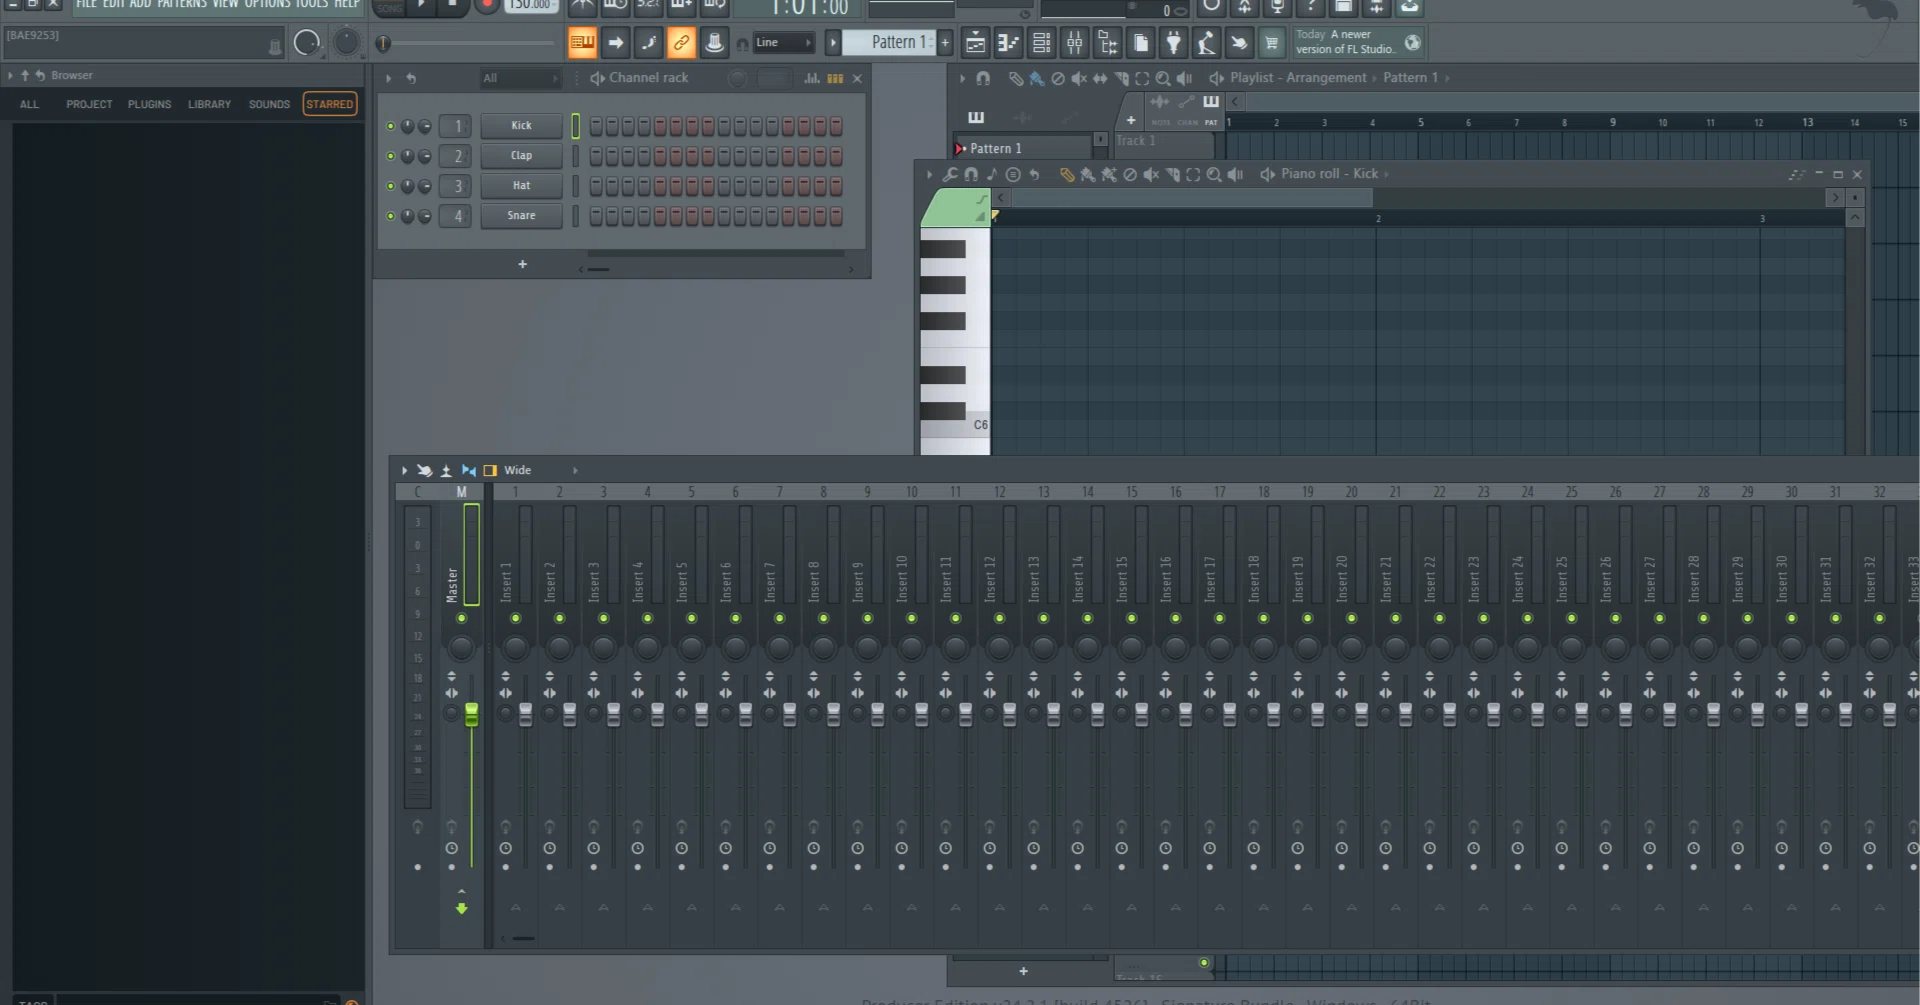Mute the Hat channel

pyautogui.click(x=390, y=186)
